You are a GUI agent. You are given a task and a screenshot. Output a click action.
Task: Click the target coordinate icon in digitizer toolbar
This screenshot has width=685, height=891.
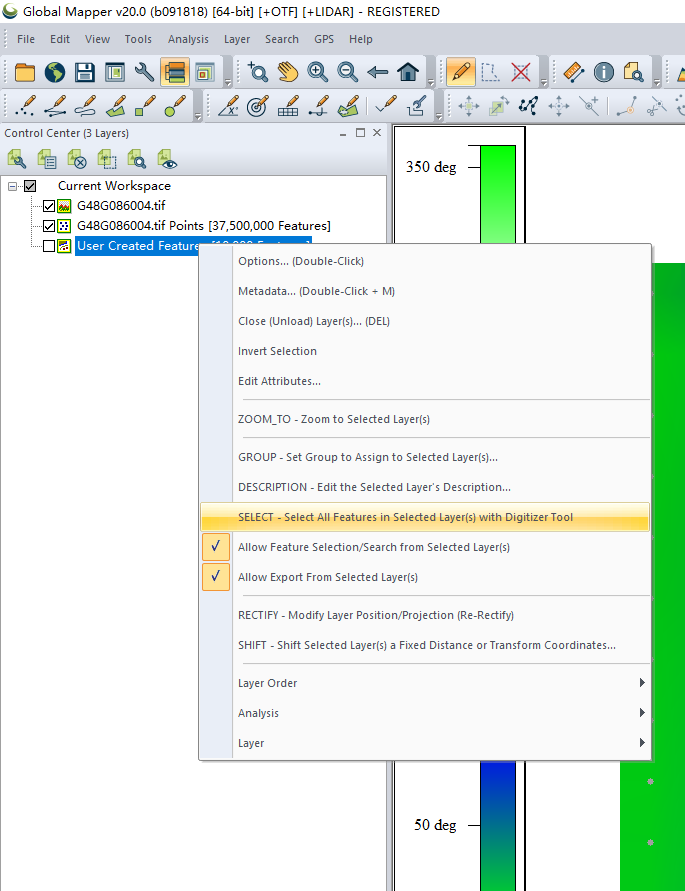tap(258, 106)
